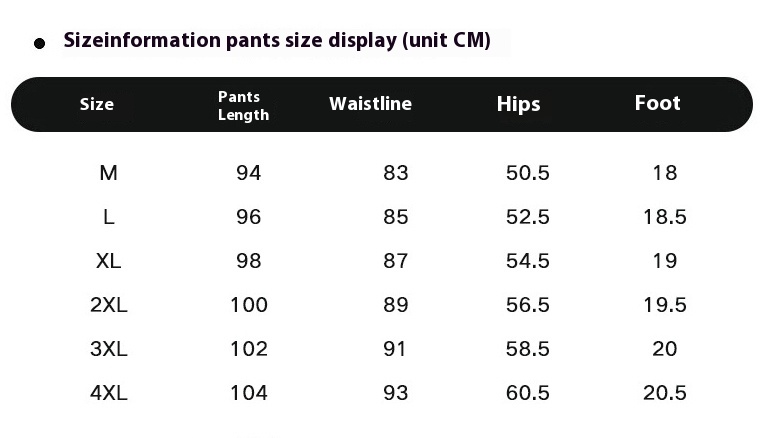Select the XL size row label
761x438 pixels.
[108, 261]
